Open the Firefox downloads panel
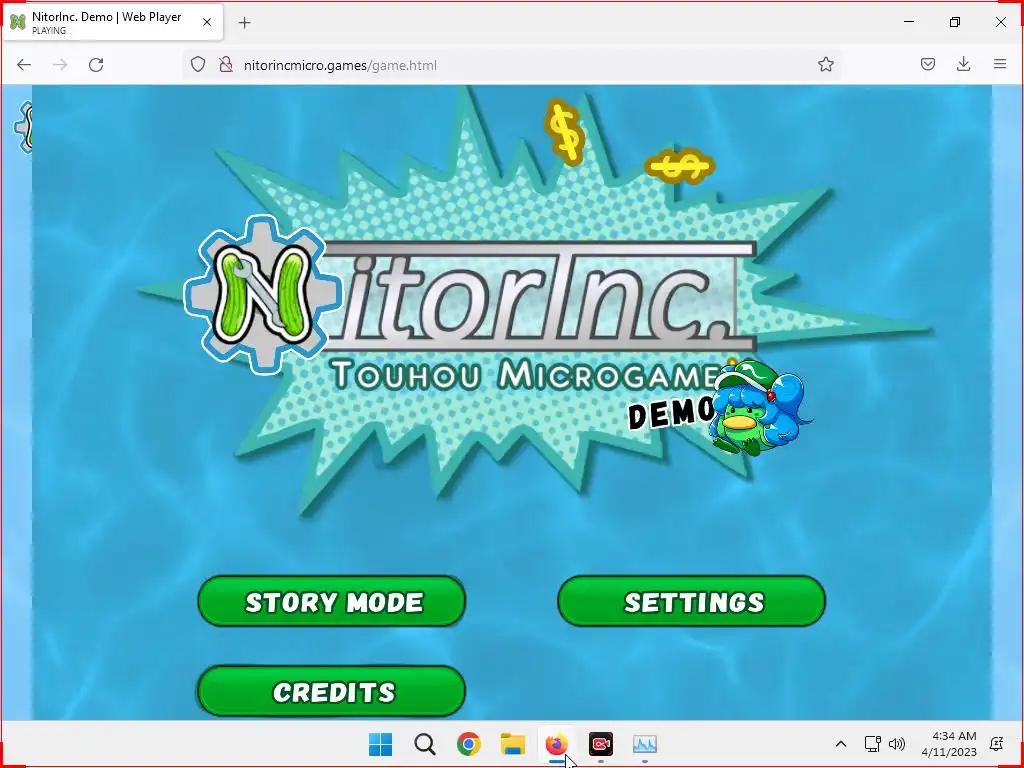1024x768 pixels. (x=963, y=65)
